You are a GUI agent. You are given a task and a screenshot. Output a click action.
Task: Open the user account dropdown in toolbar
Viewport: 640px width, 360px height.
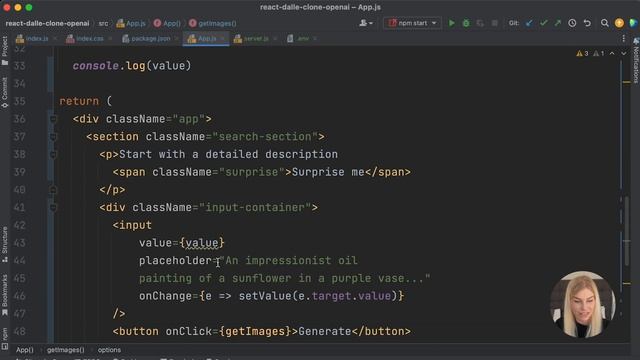pyautogui.click(x=366, y=23)
